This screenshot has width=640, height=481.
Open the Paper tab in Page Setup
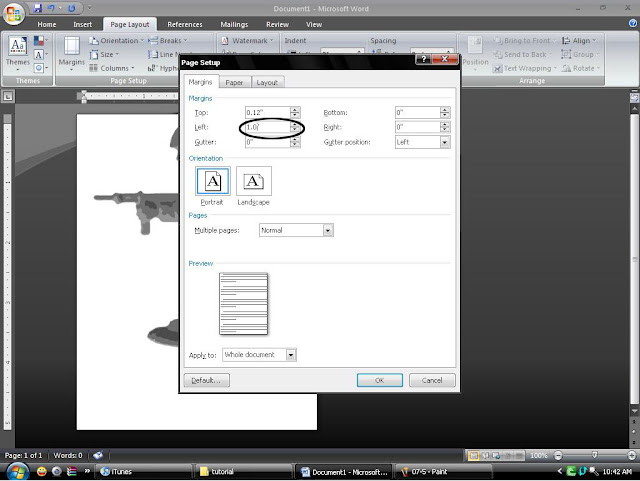coord(234,82)
